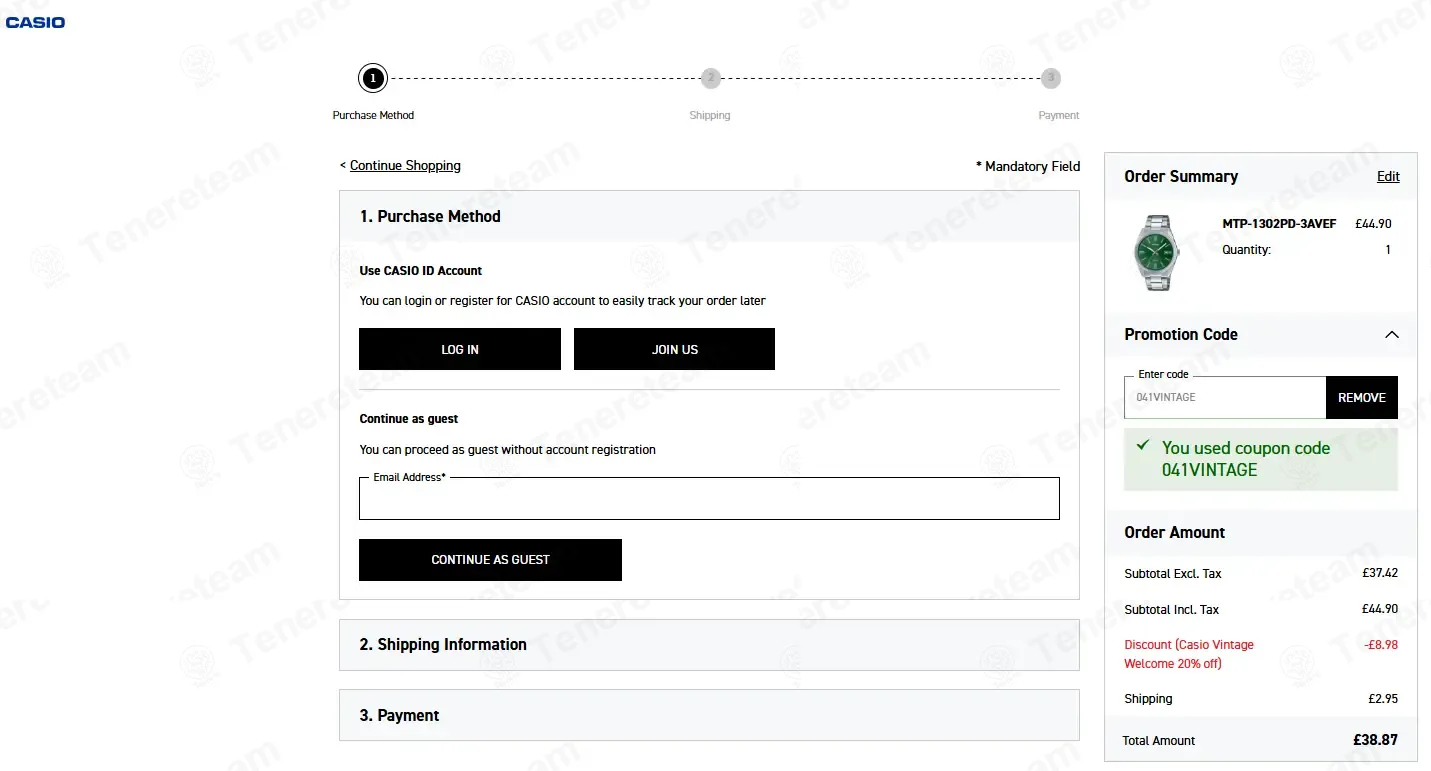The height and width of the screenshot is (771, 1431).
Task: Click the CASIO logo
Action: (35, 22)
